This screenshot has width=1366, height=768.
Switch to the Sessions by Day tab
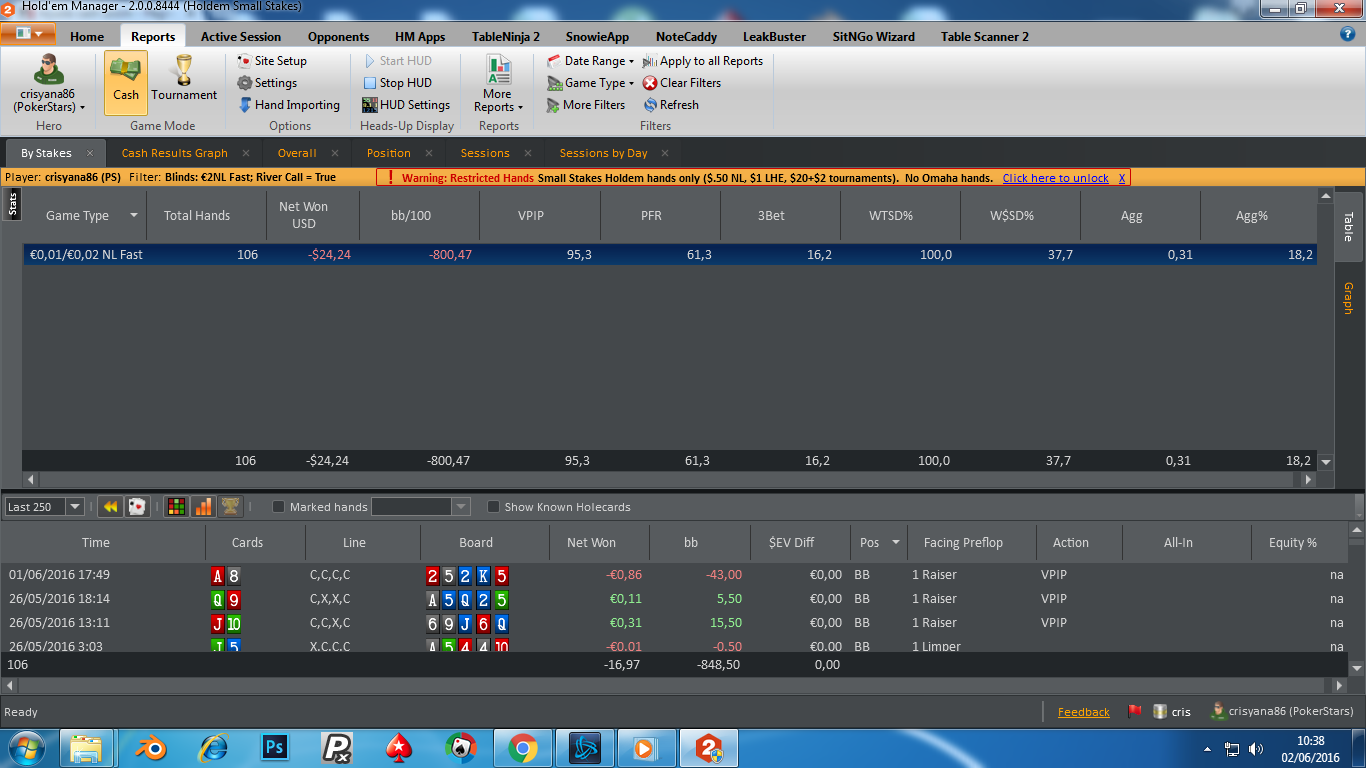(603, 153)
